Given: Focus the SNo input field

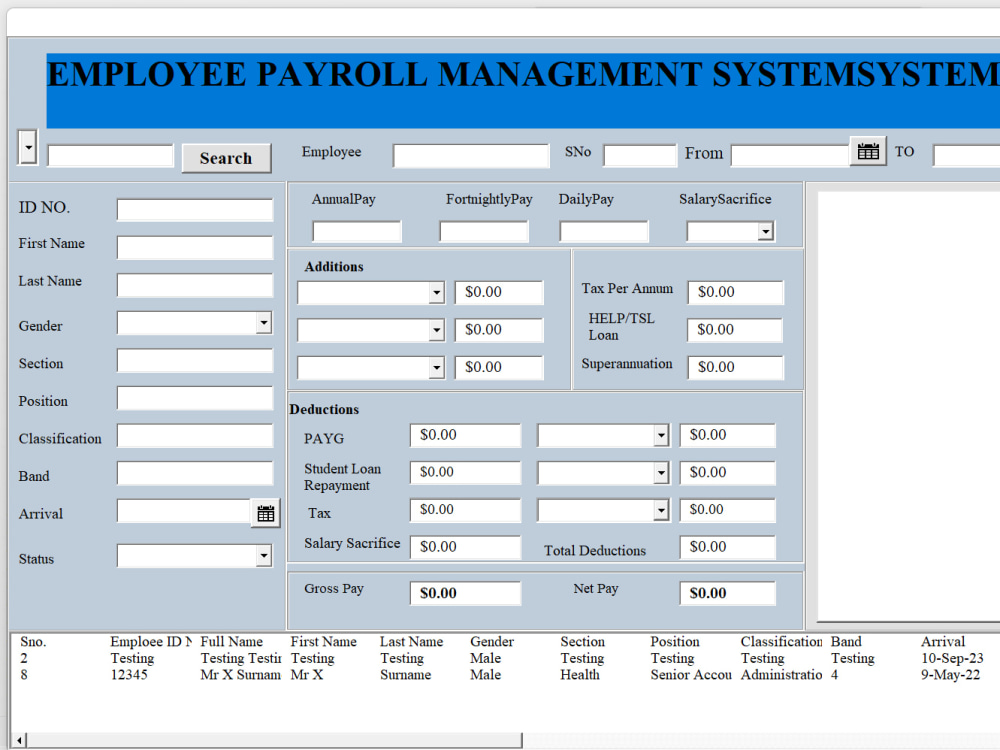Looking at the screenshot, I should pyautogui.click(x=640, y=156).
